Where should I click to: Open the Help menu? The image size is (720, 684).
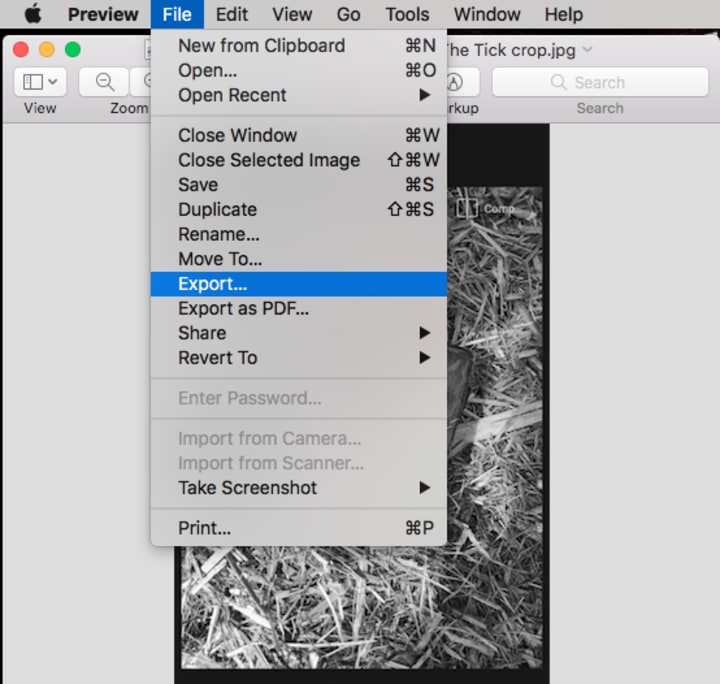point(564,14)
